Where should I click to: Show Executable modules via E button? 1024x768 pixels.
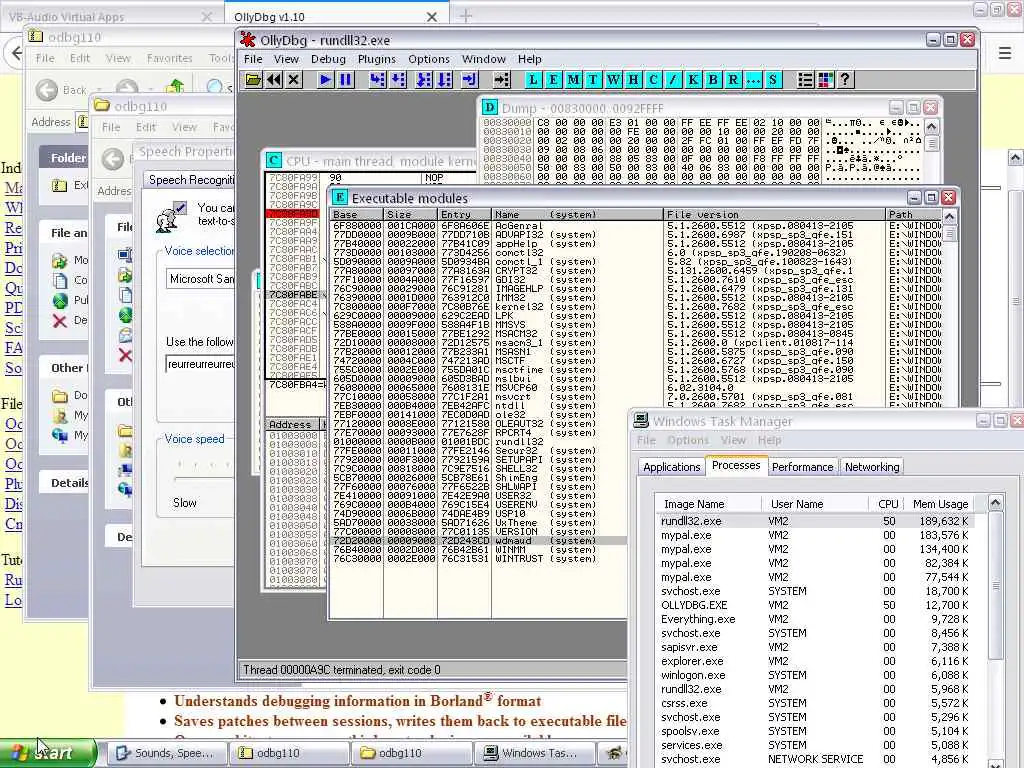point(553,80)
